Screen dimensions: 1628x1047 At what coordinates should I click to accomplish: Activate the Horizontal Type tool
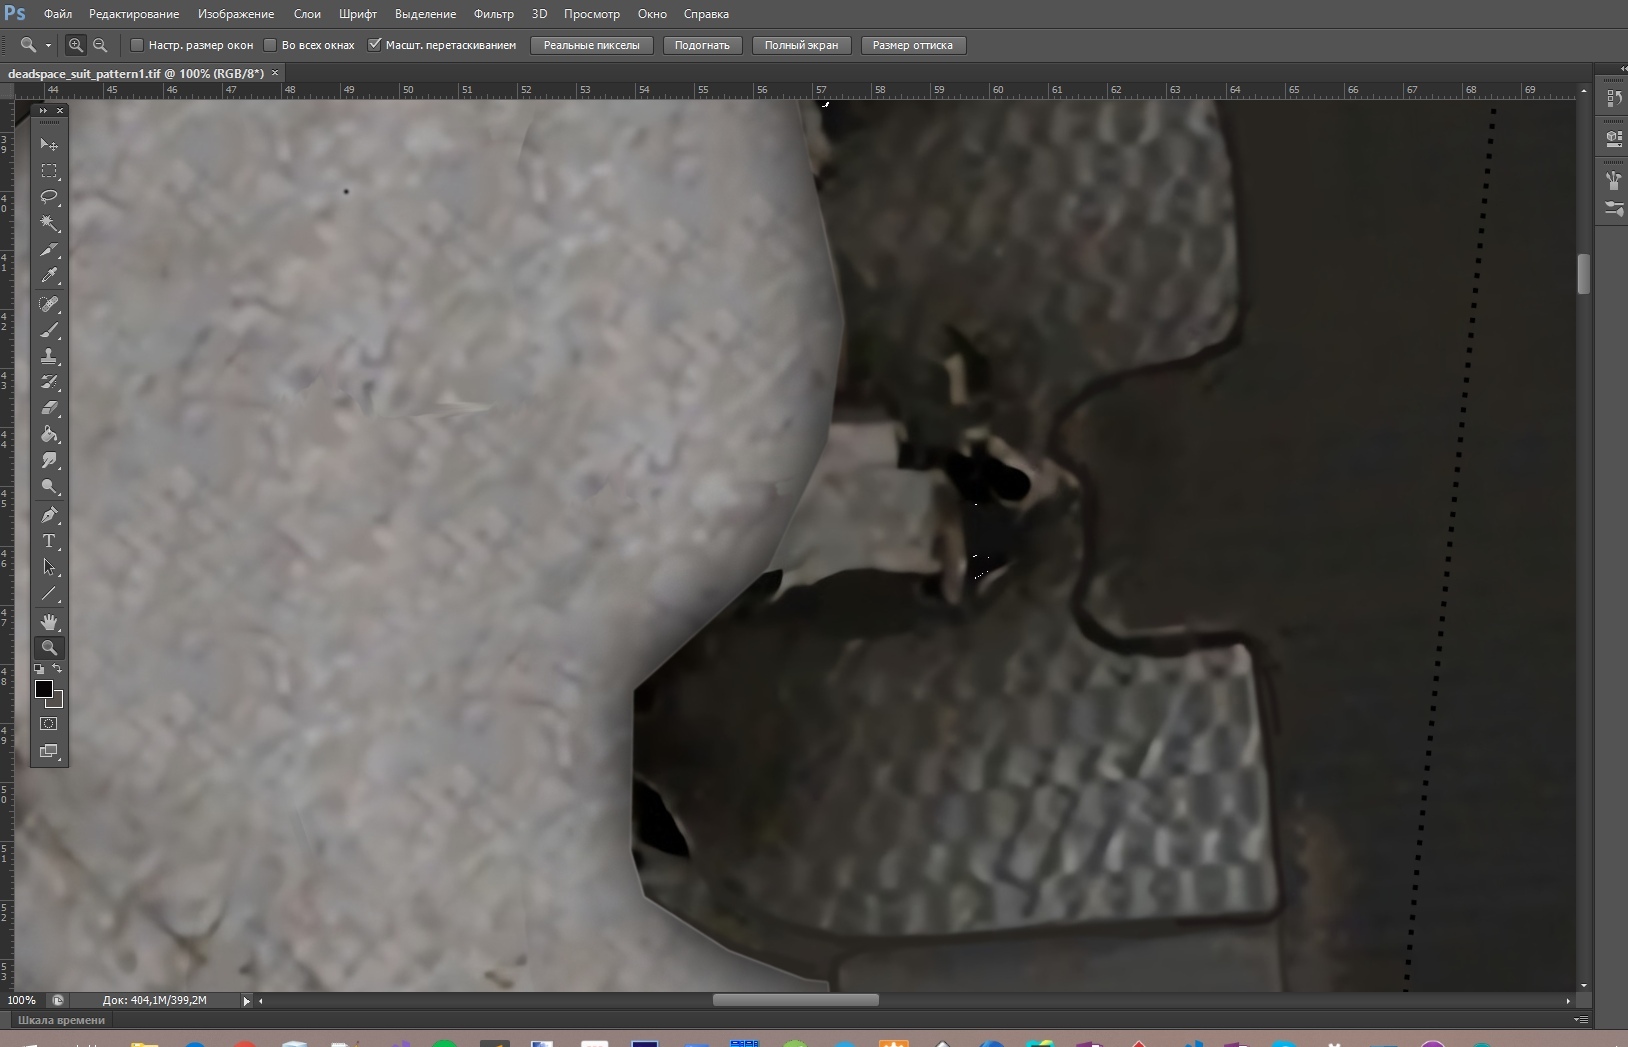[49, 541]
